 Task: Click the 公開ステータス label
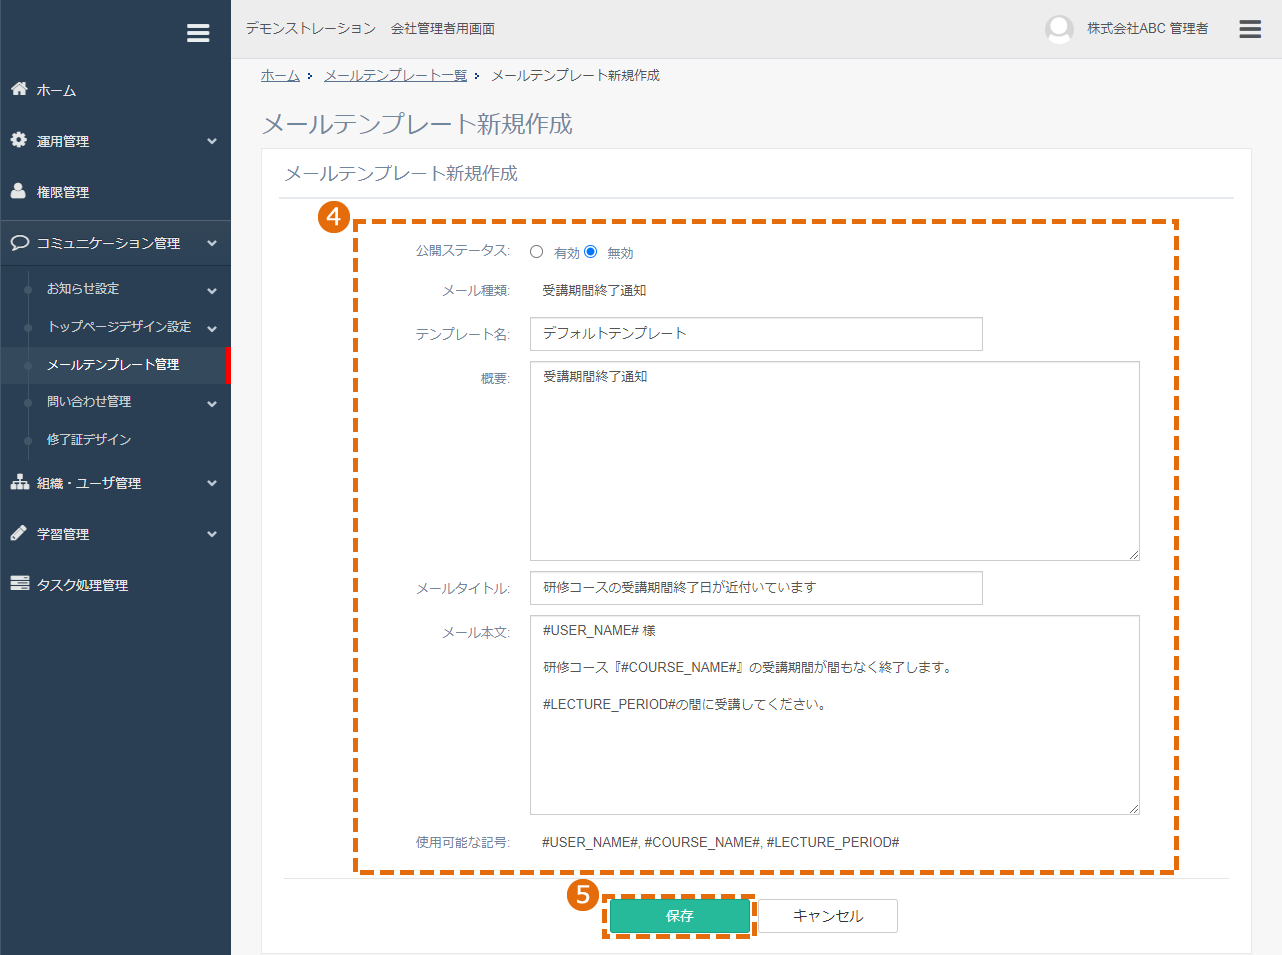[x=463, y=251]
